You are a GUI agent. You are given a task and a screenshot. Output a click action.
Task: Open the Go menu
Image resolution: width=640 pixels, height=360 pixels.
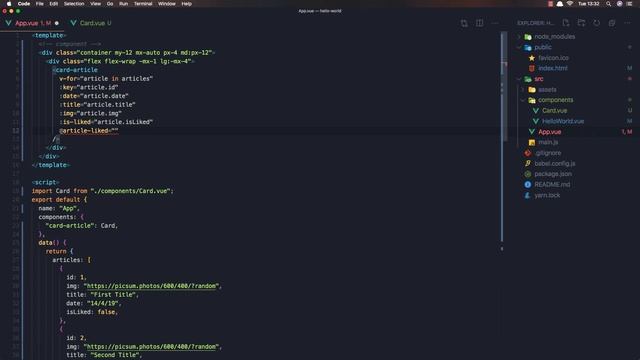tap(110, 4)
